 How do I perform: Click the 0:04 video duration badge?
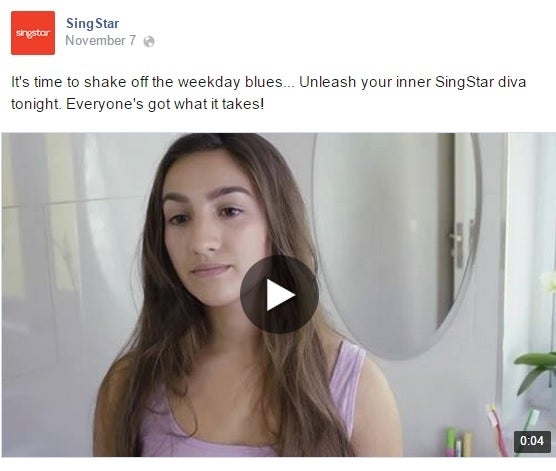click(532, 441)
